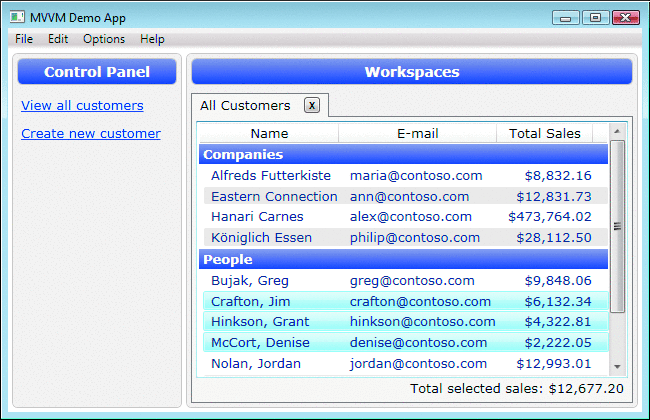Open the Help menu
The image size is (650, 420).
coord(152,39)
